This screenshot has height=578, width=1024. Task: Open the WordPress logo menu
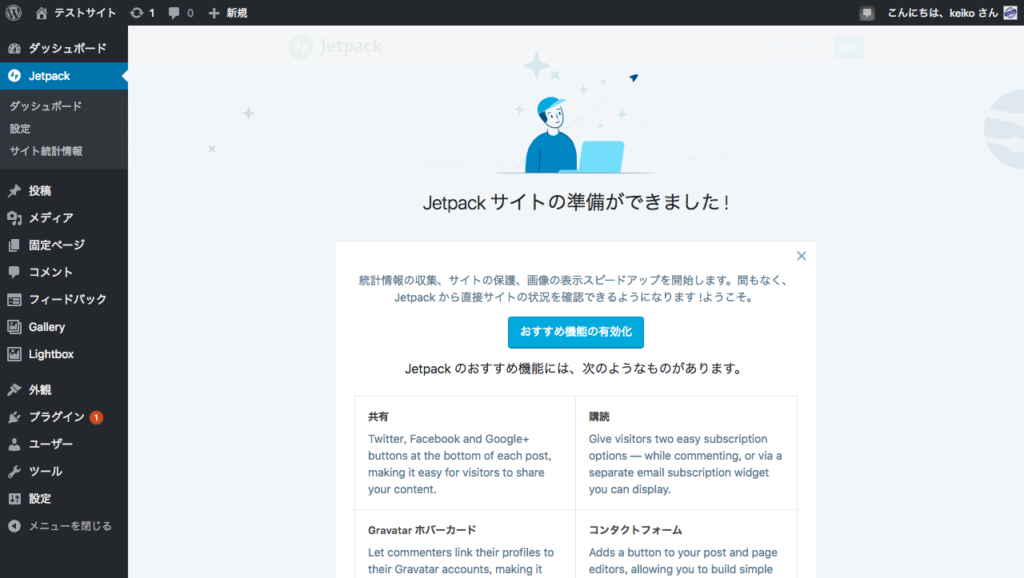(14, 12)
